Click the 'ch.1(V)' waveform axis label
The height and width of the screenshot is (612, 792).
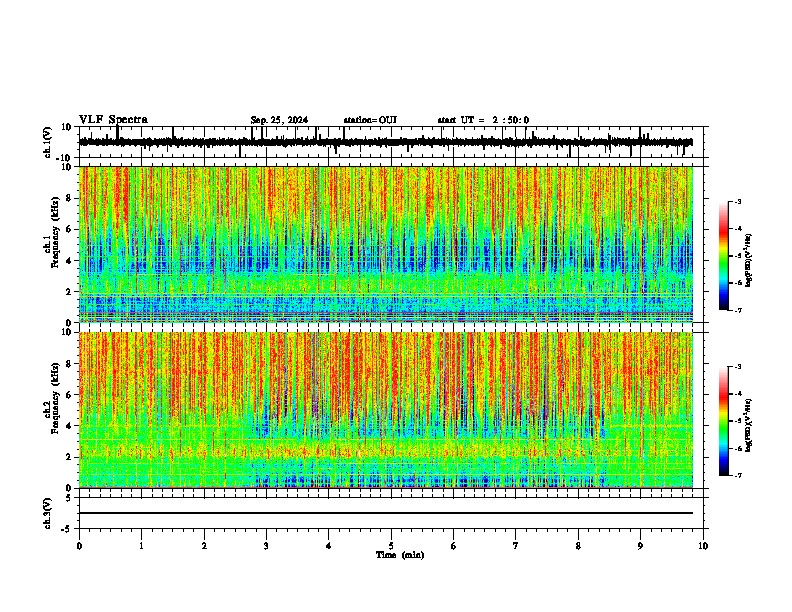[48, 142]
